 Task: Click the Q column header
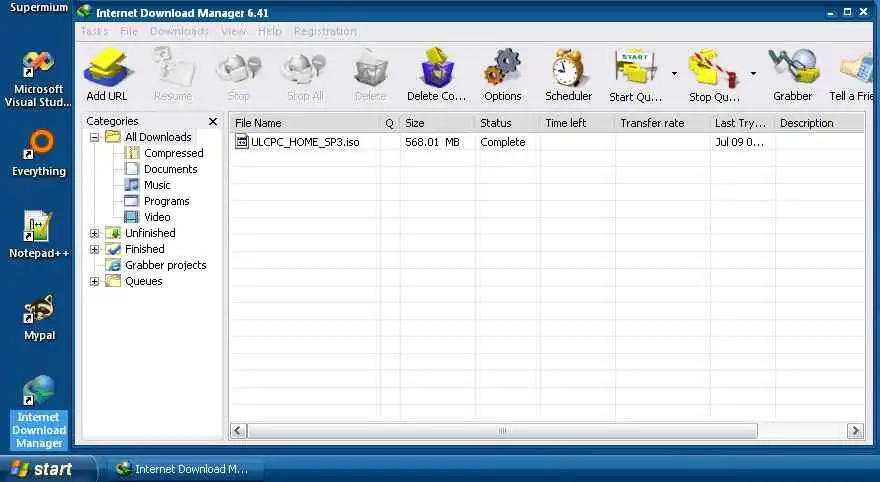pyautogui.click(x=390, y=123)
